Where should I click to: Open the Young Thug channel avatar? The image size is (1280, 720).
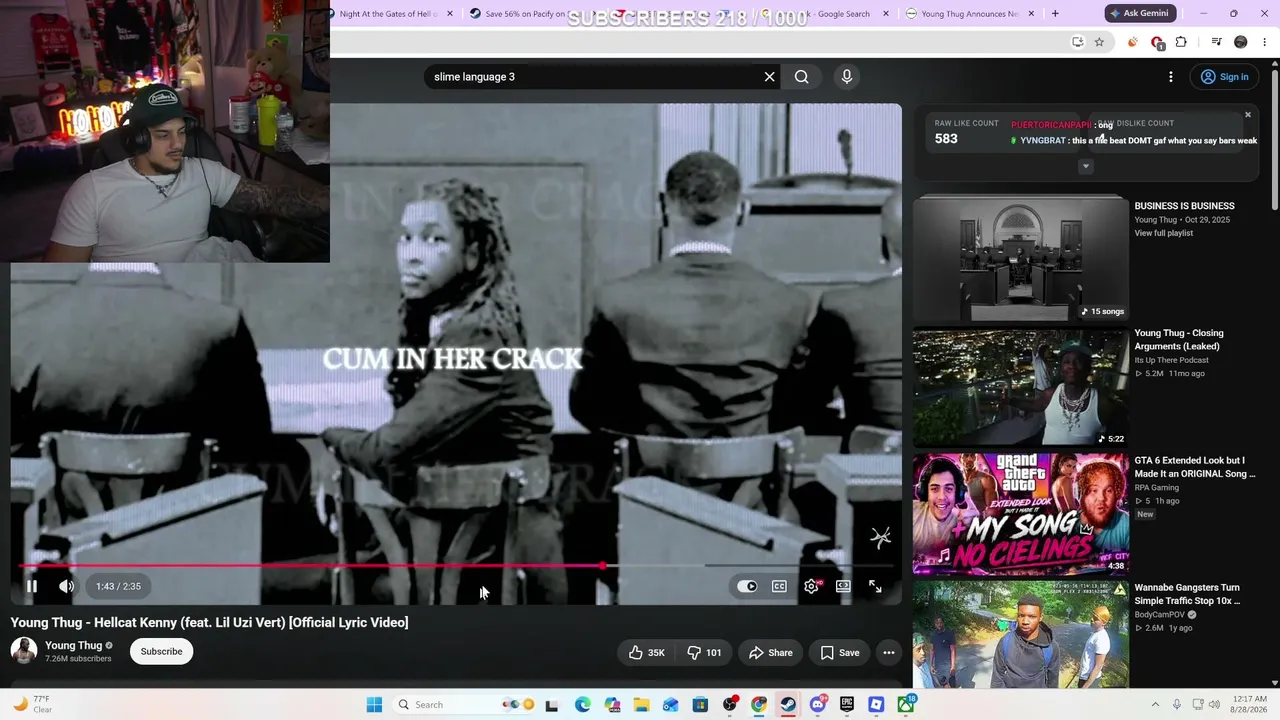coord(24,651)
